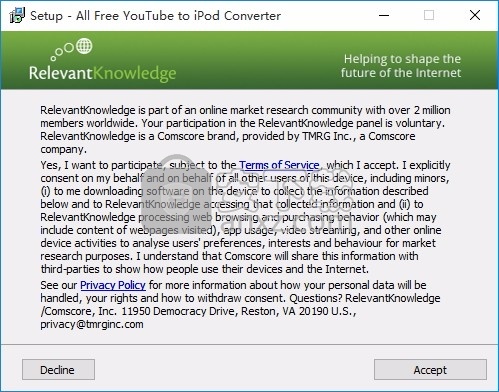
Task: Click the Decline button
Action: coord(58,369)
